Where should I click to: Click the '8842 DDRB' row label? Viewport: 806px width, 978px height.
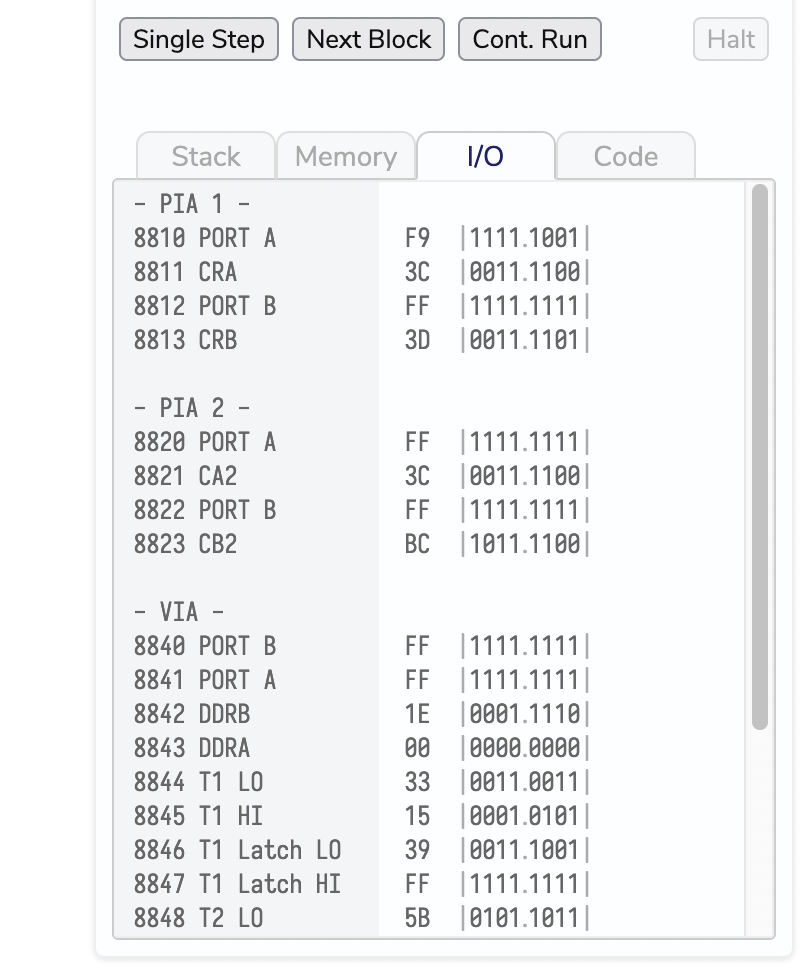[192, 714]
